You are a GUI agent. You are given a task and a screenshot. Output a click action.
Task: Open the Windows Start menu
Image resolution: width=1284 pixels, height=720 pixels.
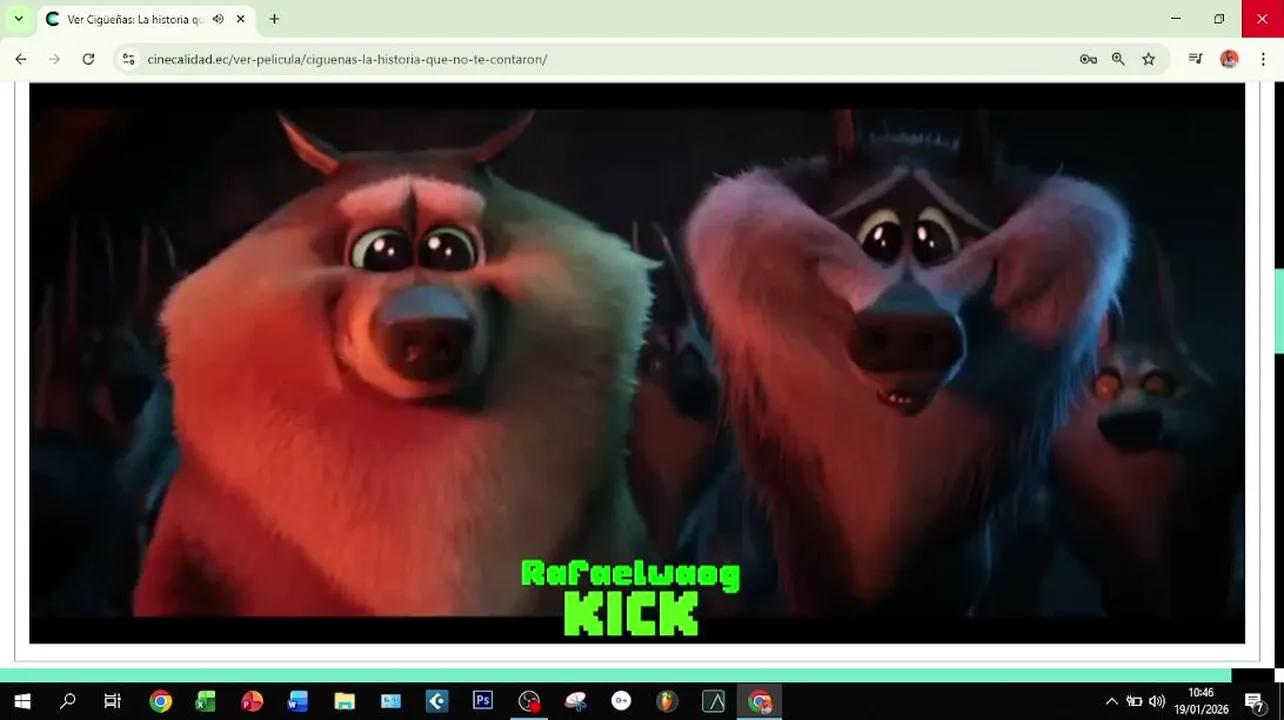click(x=21, y=701)
